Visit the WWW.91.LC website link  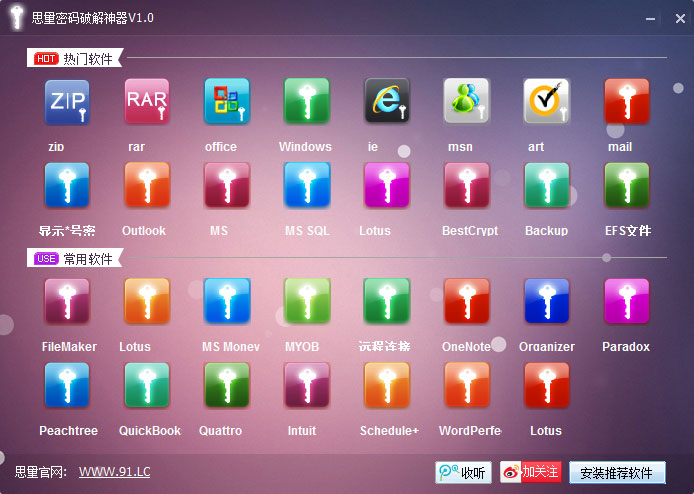pyautogui.click(x=115, y=472)
